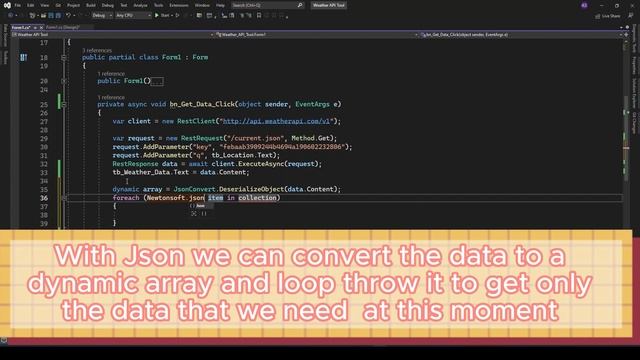
Task: Click the split editor icon above scrollbar
Action: click(x=627, y=35)
